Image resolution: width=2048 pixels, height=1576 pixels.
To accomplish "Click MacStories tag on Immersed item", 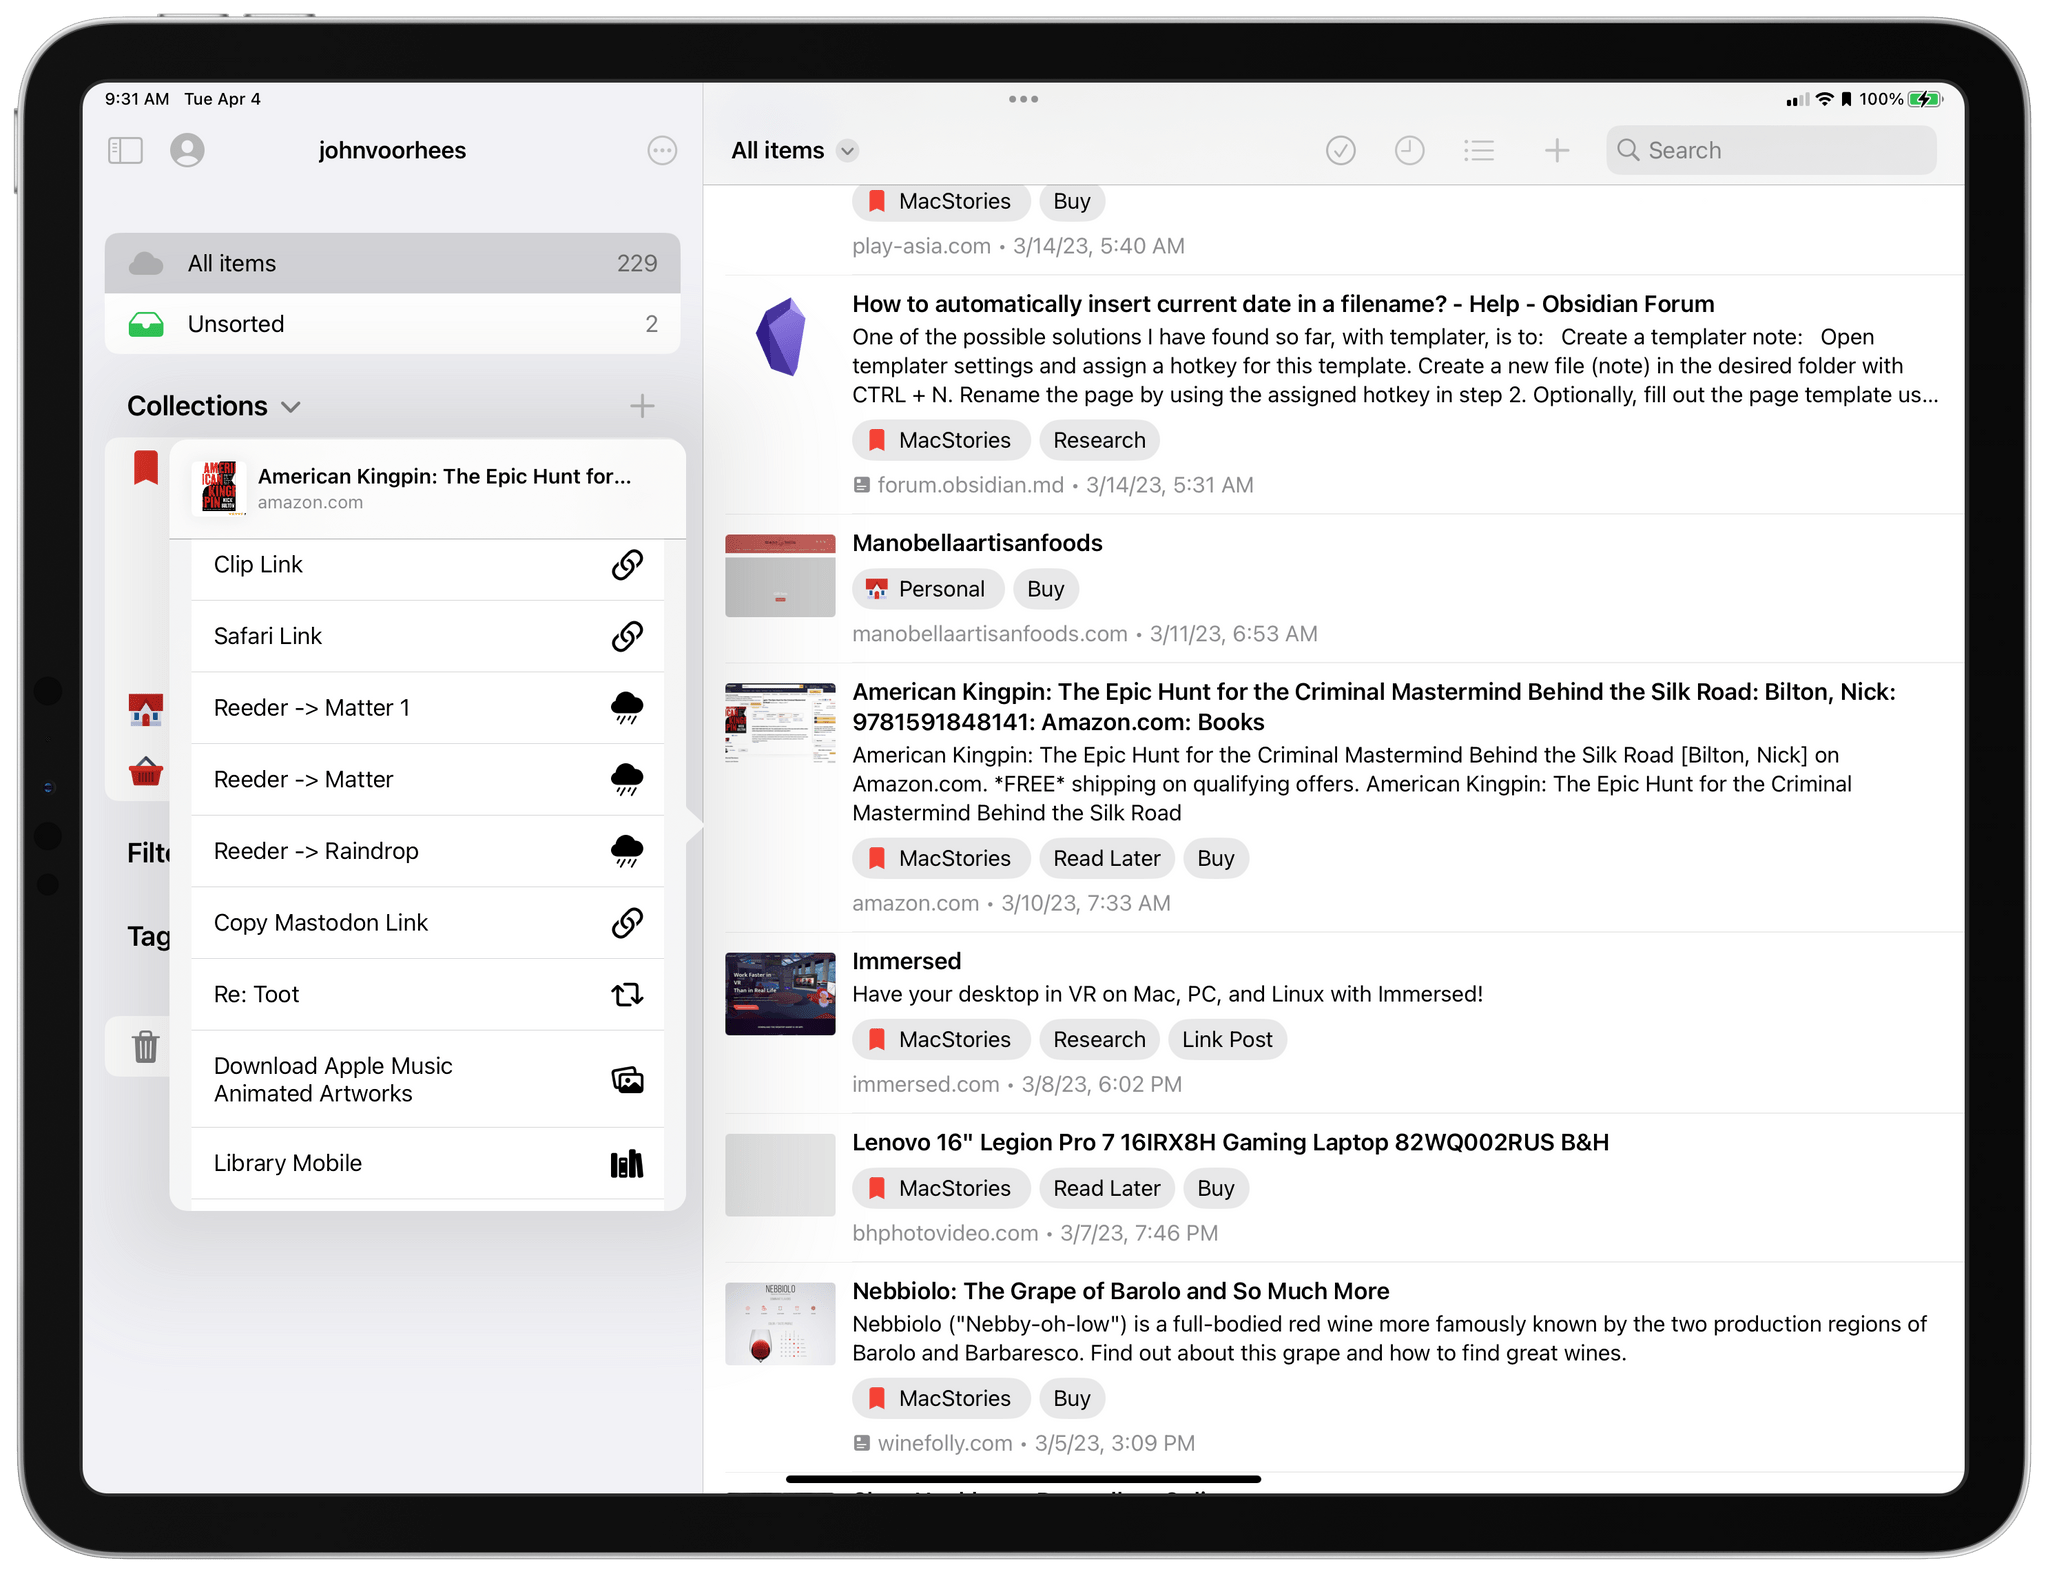I will [x=940, y=1039].
